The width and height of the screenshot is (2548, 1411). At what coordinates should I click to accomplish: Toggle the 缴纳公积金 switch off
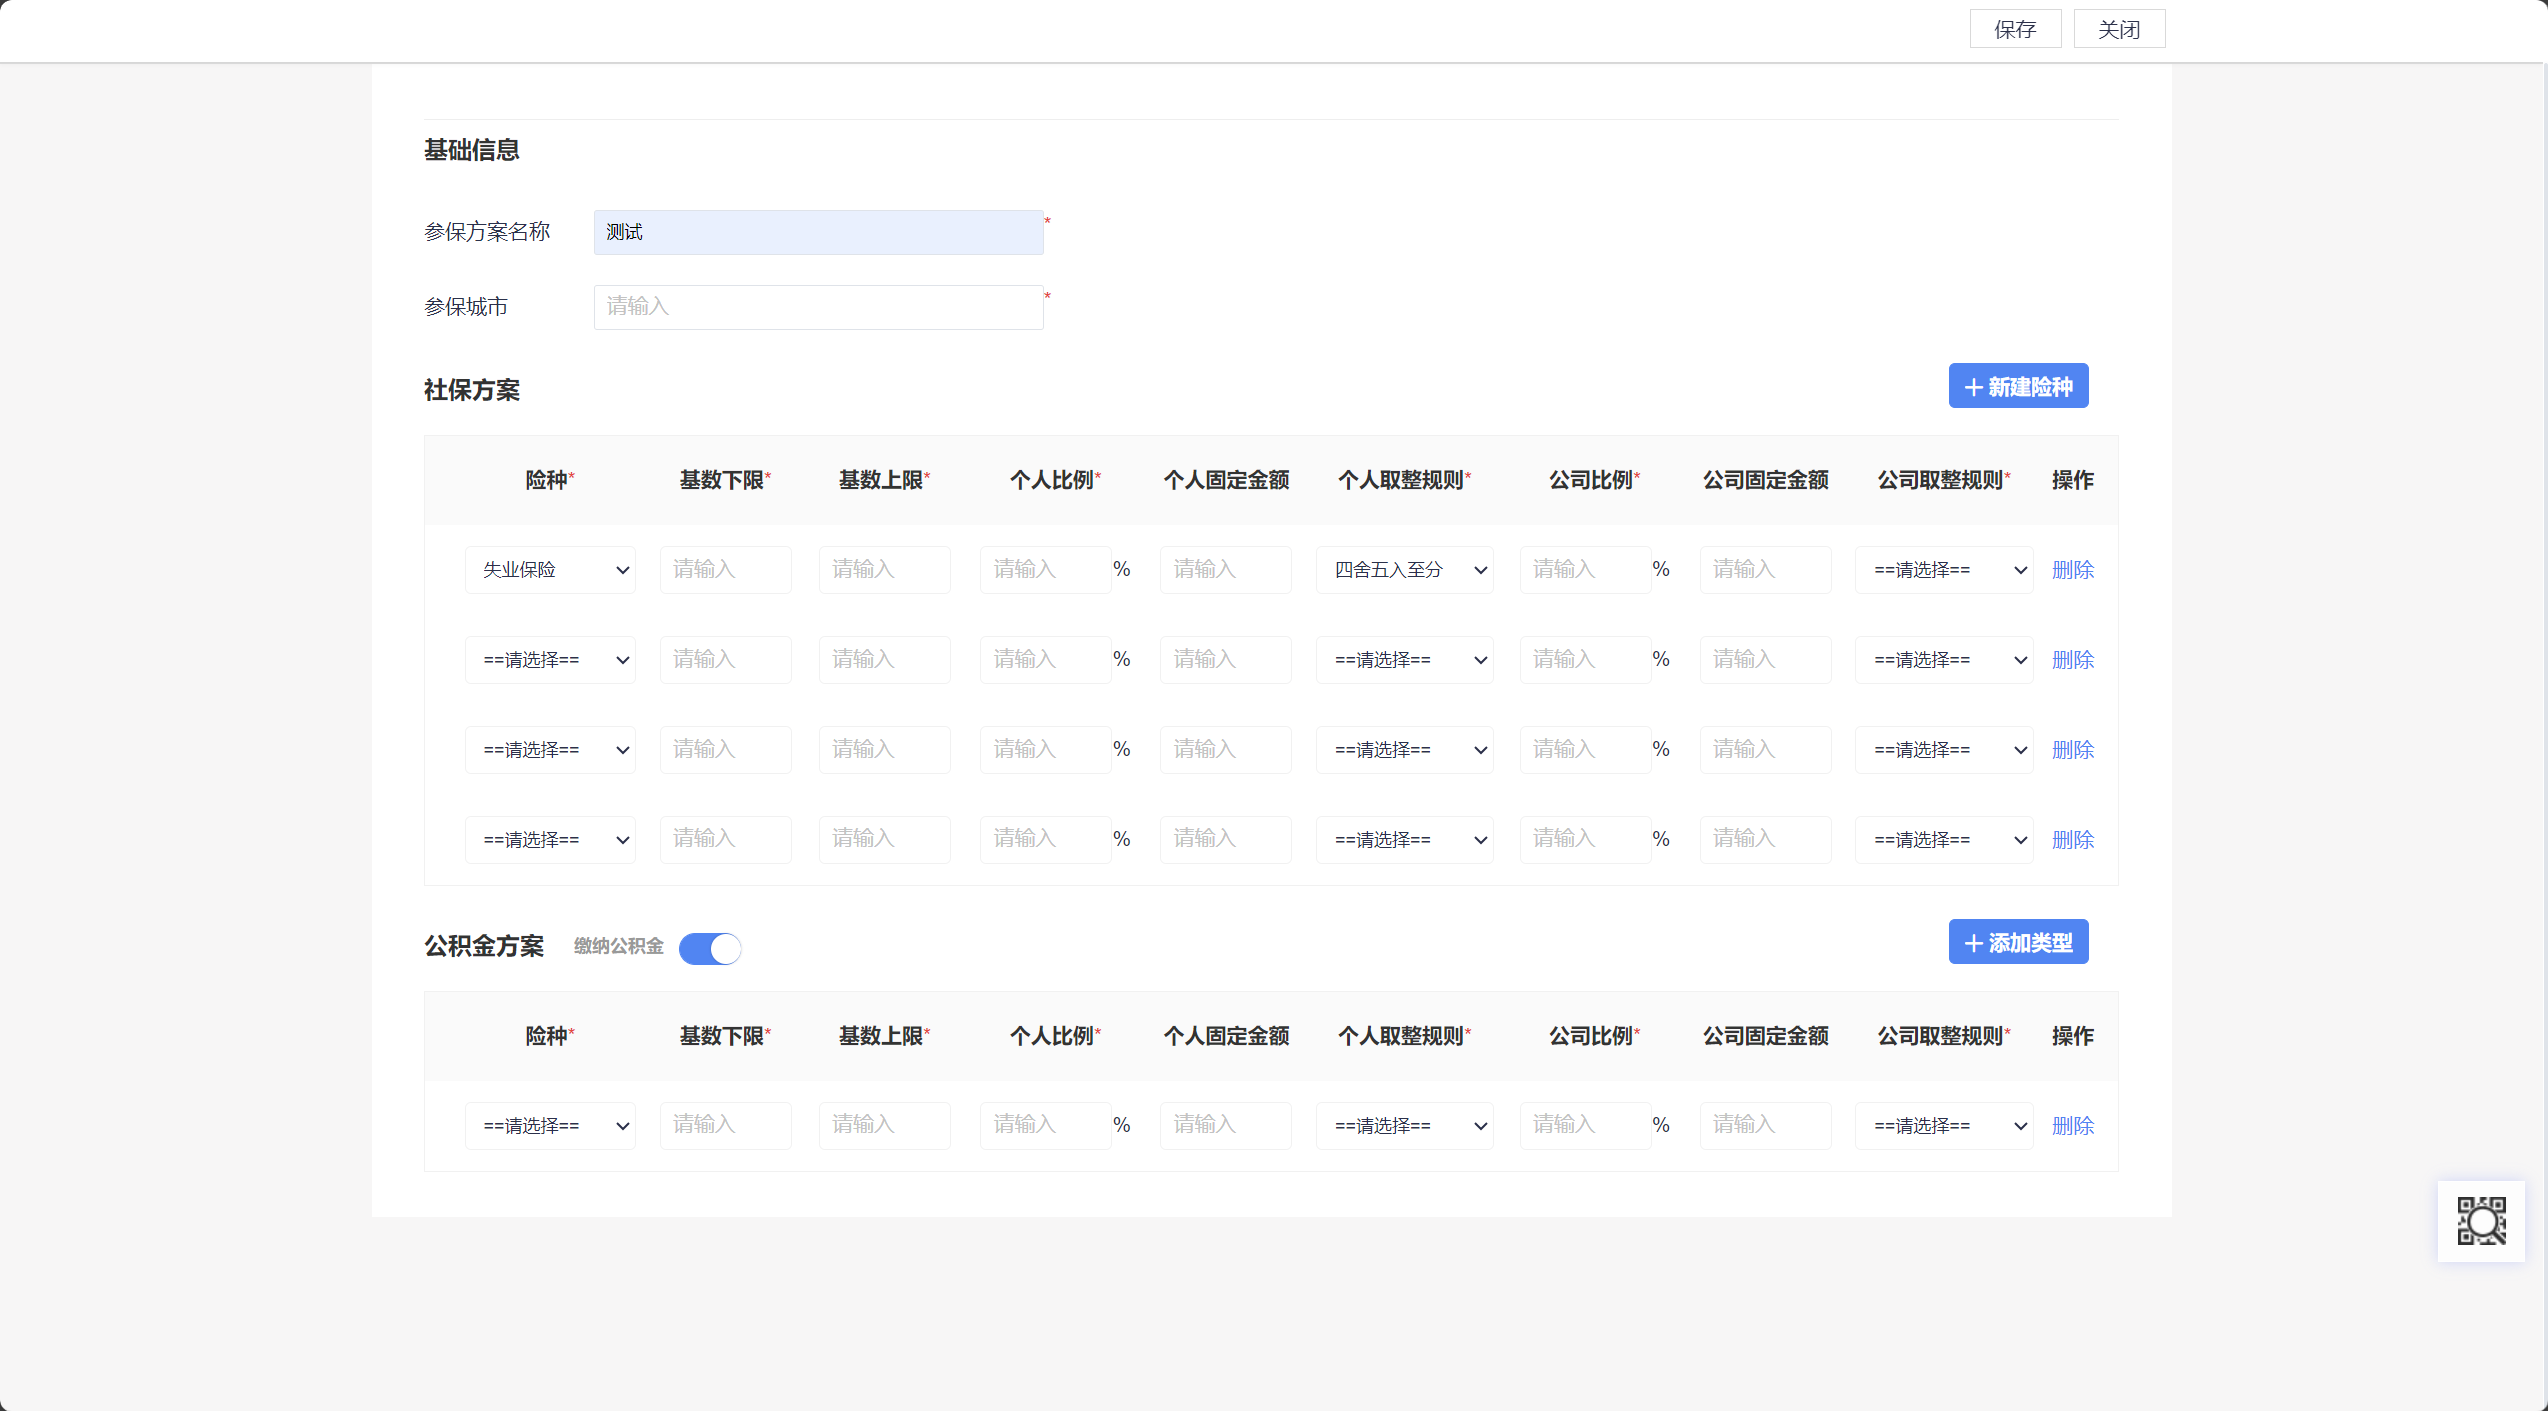coord(710,948)
